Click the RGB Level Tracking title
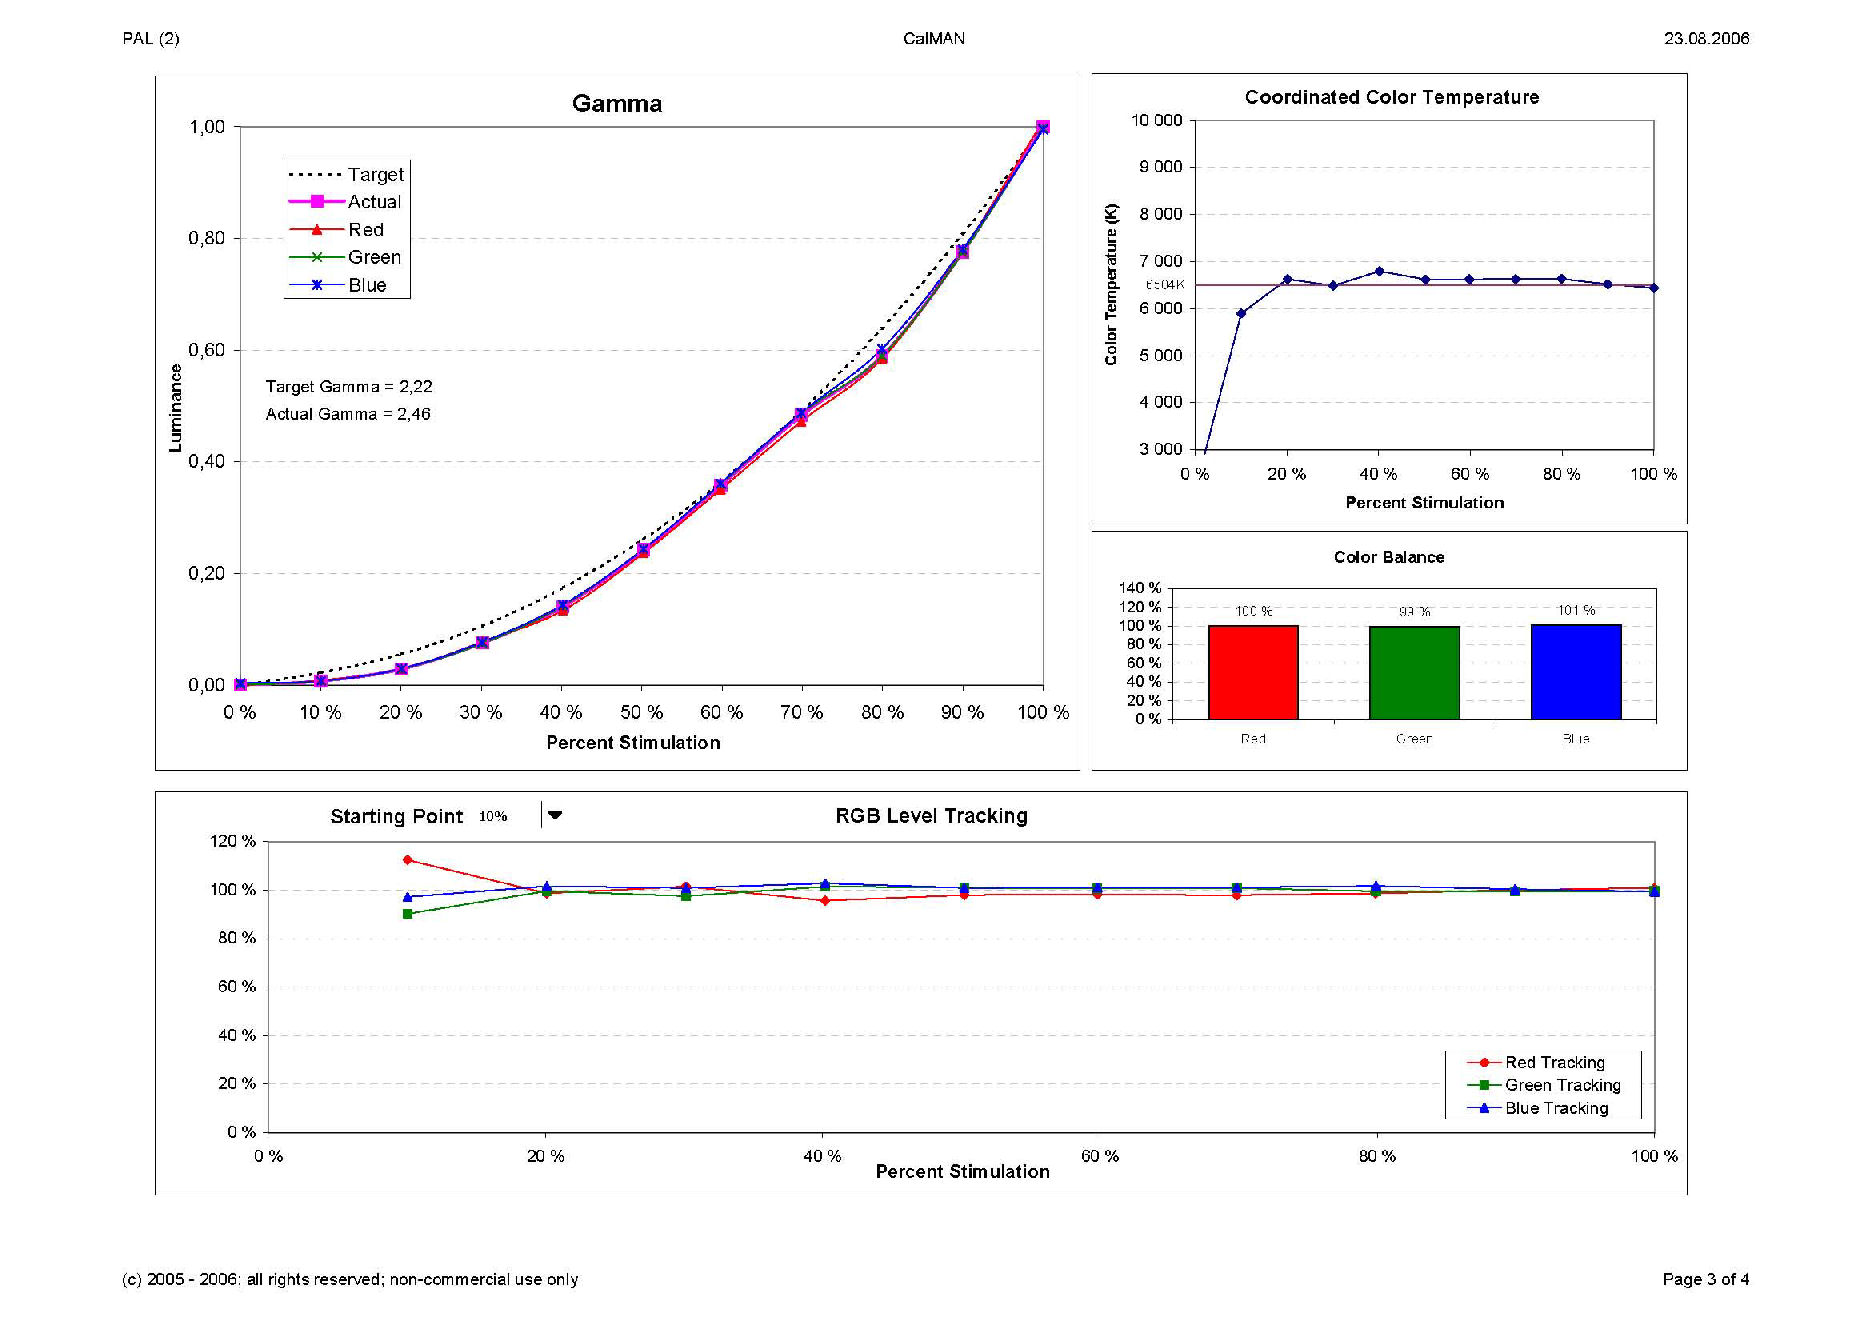The height and width of the screenshot is (1322, 1871). (931, 816)
